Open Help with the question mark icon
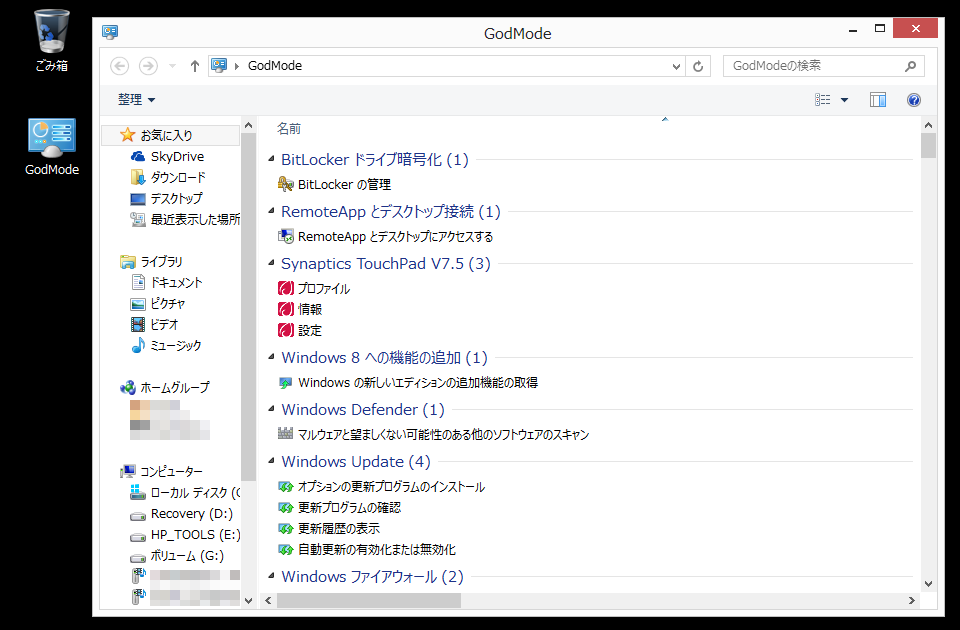The image size is (960, 630). [x=913, y=100]
